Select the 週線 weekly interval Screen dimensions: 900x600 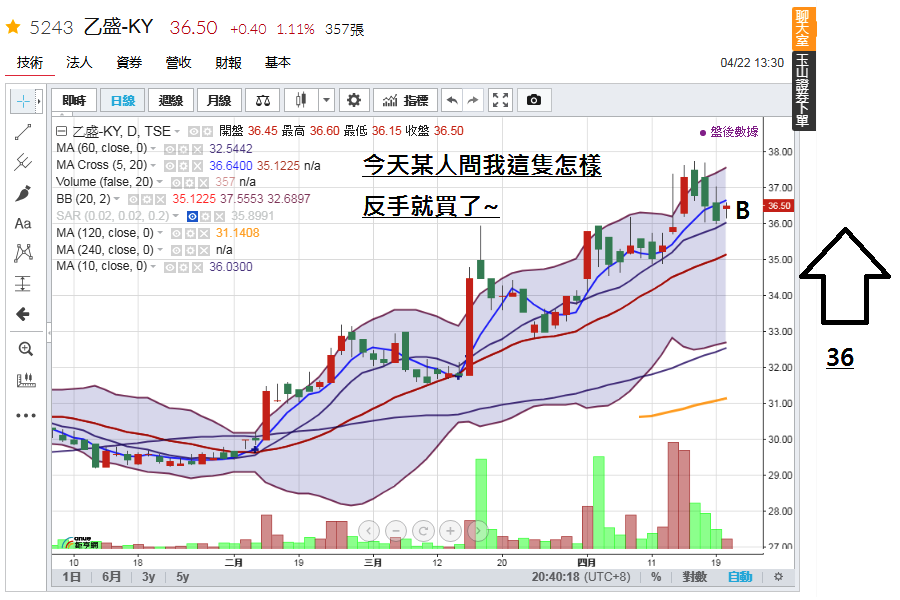(x=170, y=100)
